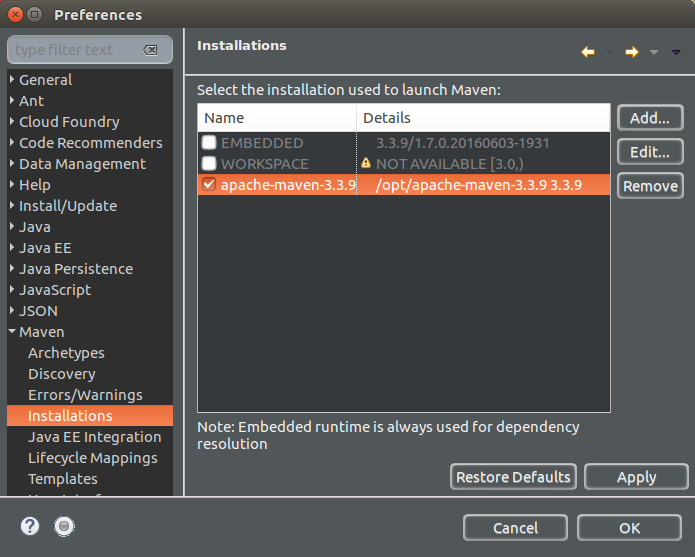
Task: Open the purple view menu triangle
Action: 675,52
